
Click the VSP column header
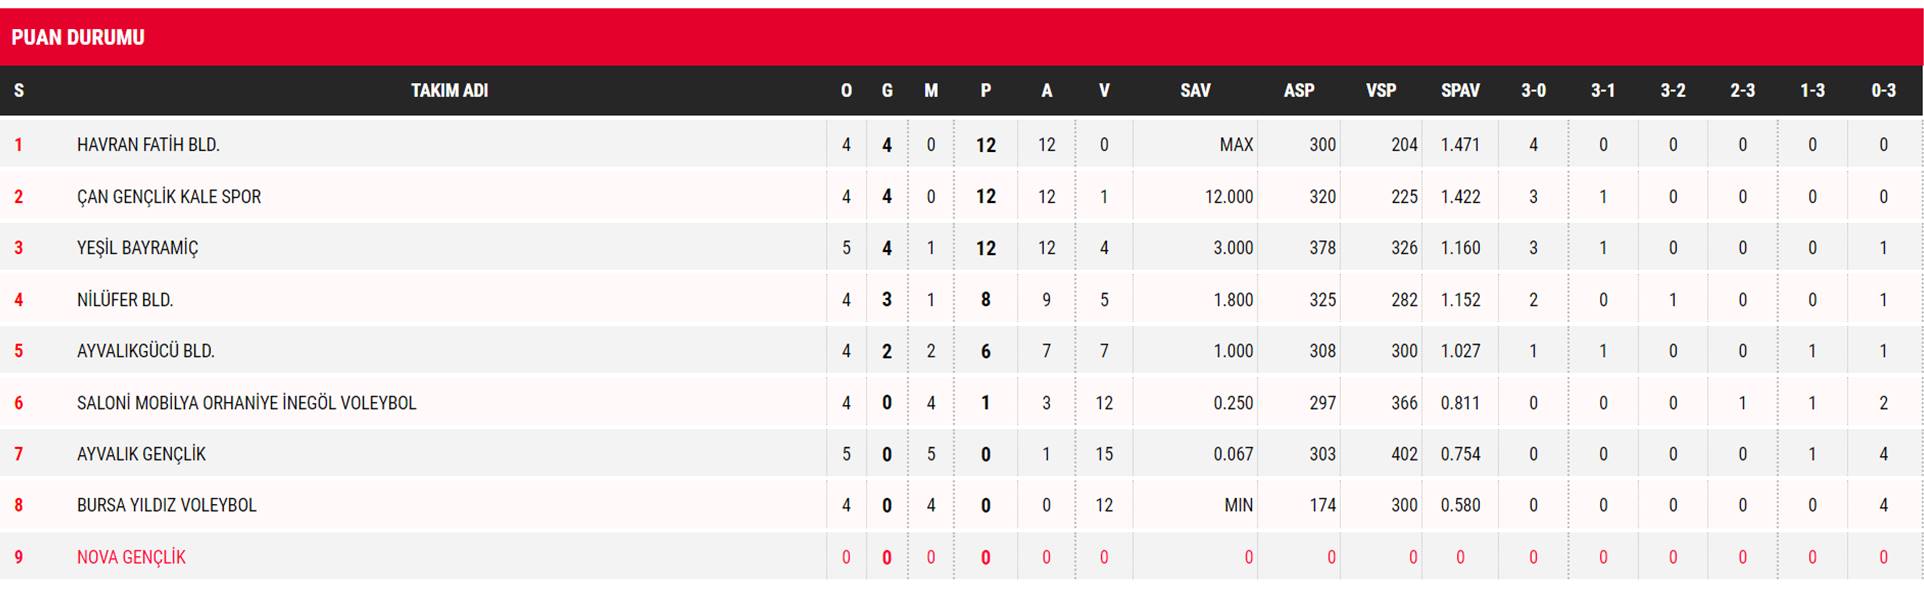click(1381, 91)
